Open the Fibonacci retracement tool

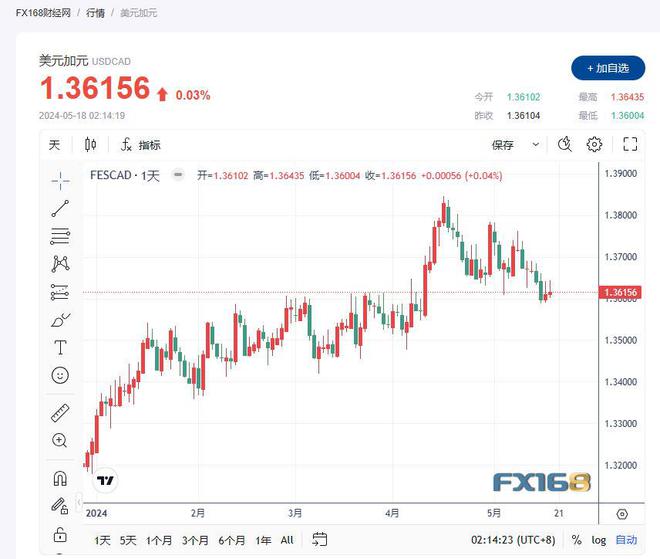60,237
